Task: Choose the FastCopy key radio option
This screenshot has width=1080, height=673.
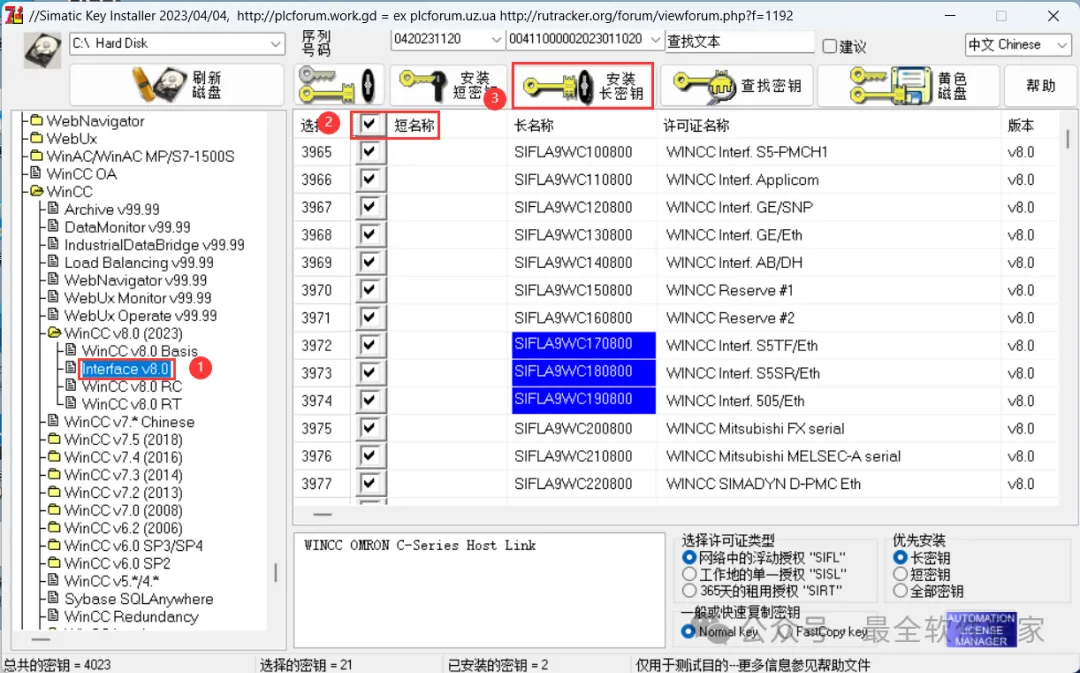Action: tap(786, 631)
